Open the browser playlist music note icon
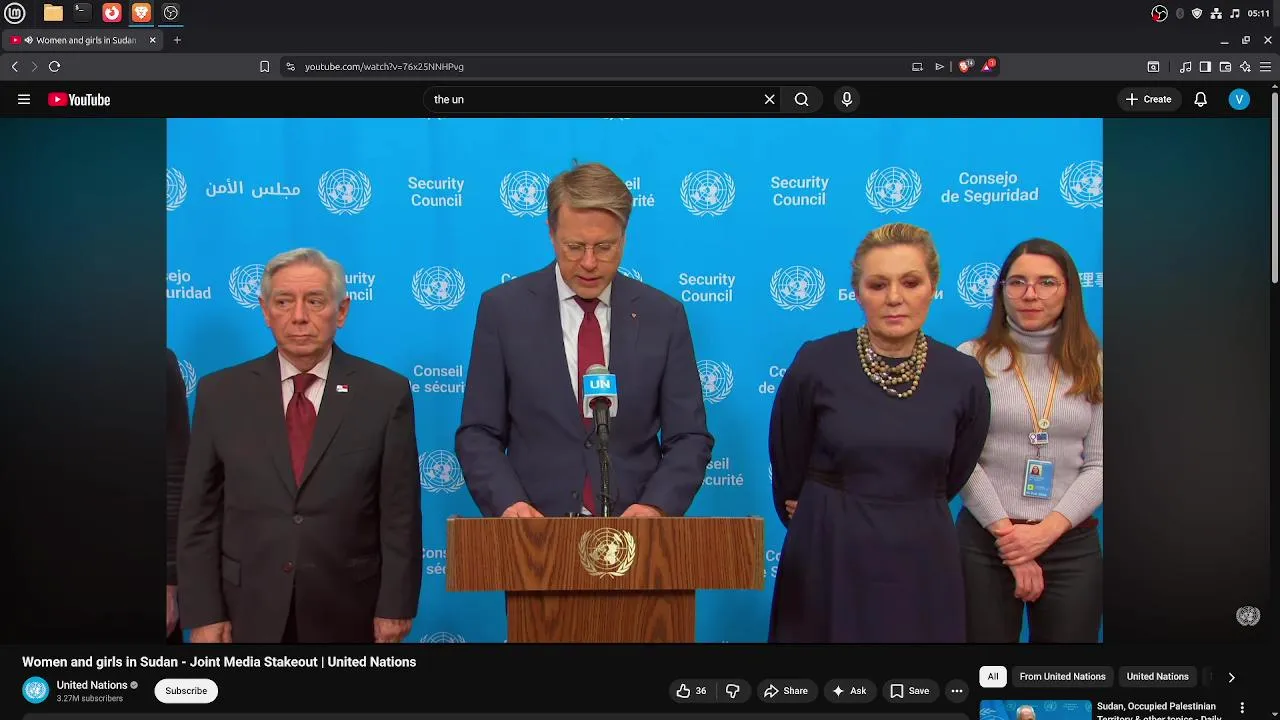The image size is (1280, 720). click(x=1185, y=67)
